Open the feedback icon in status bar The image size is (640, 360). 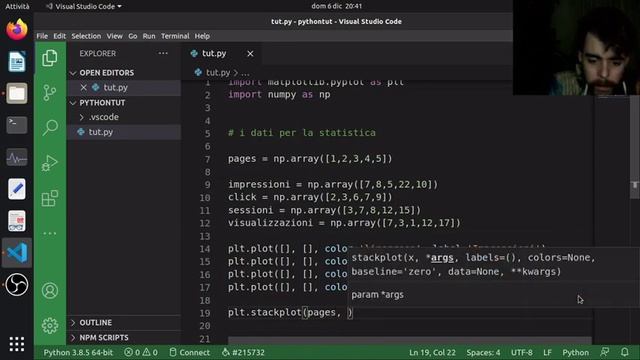point(605,352)
